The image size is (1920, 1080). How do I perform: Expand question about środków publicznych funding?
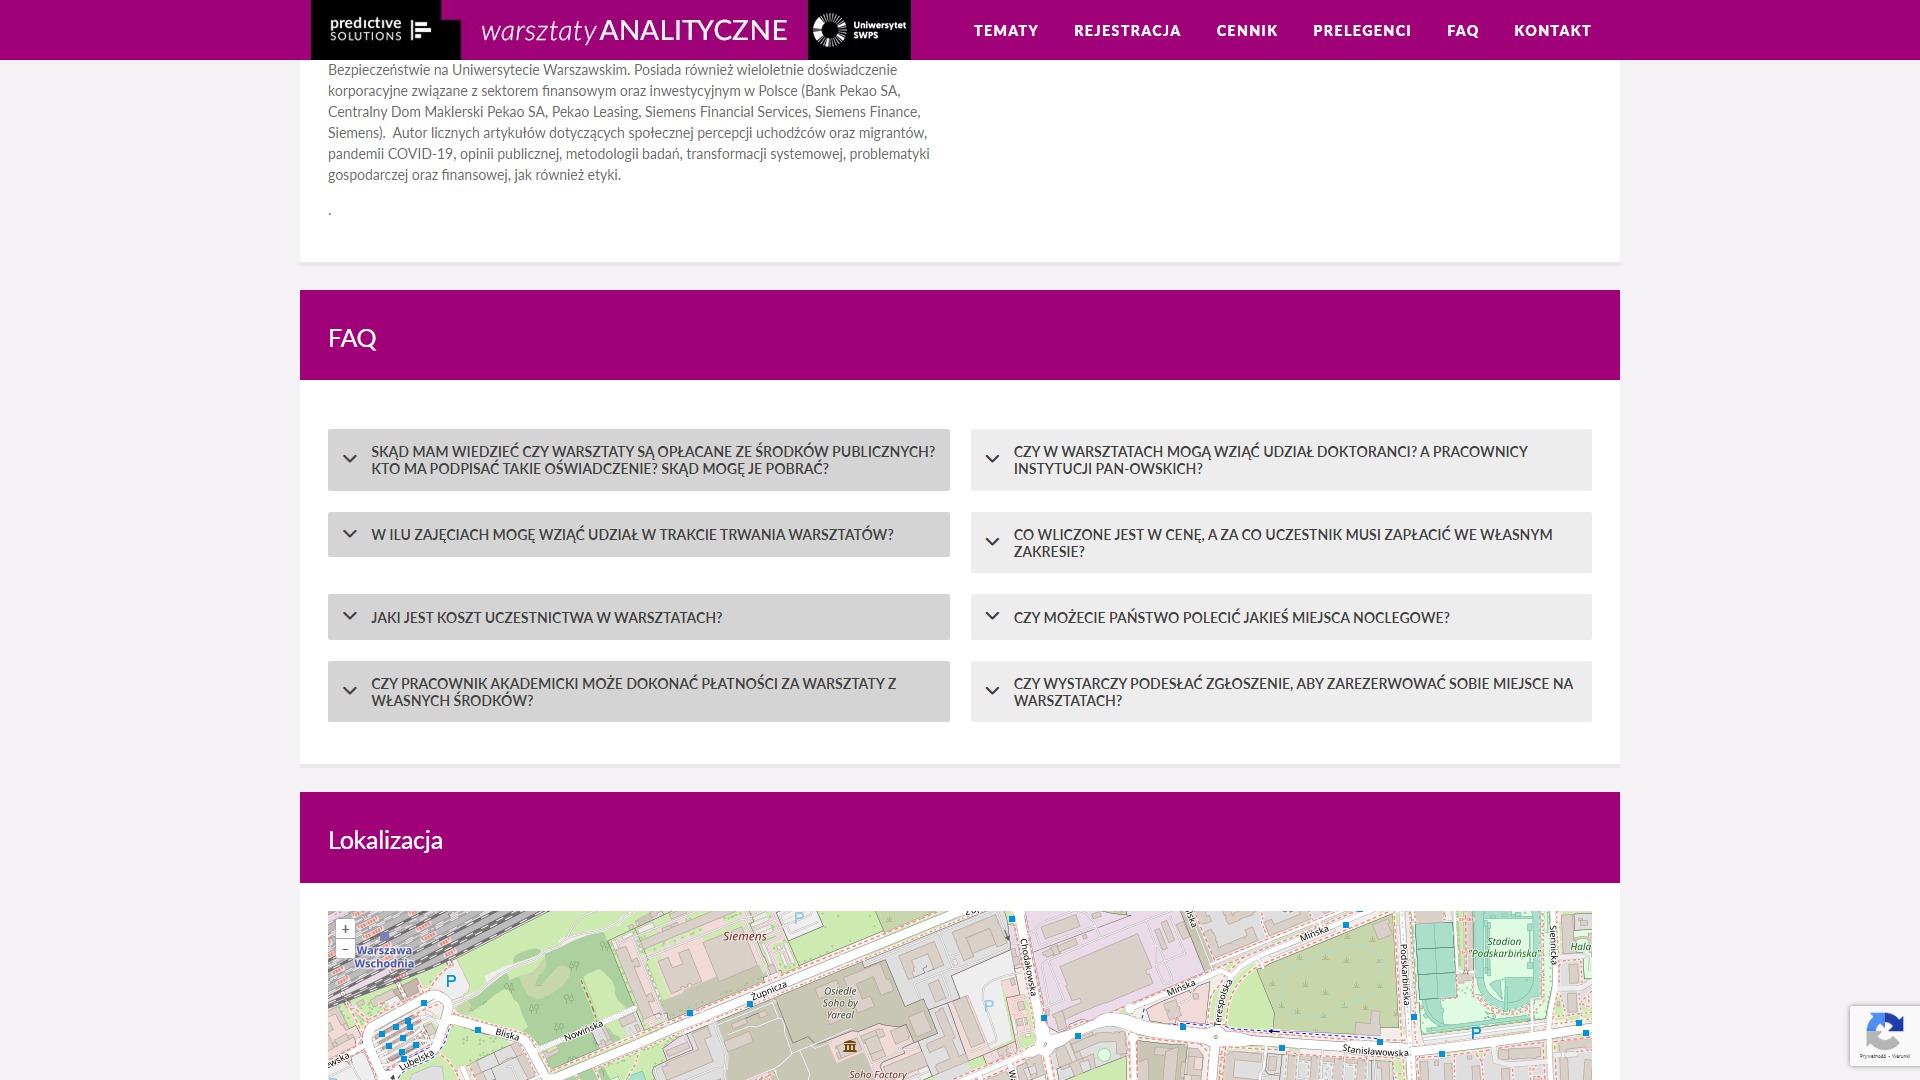pos(639,460)
